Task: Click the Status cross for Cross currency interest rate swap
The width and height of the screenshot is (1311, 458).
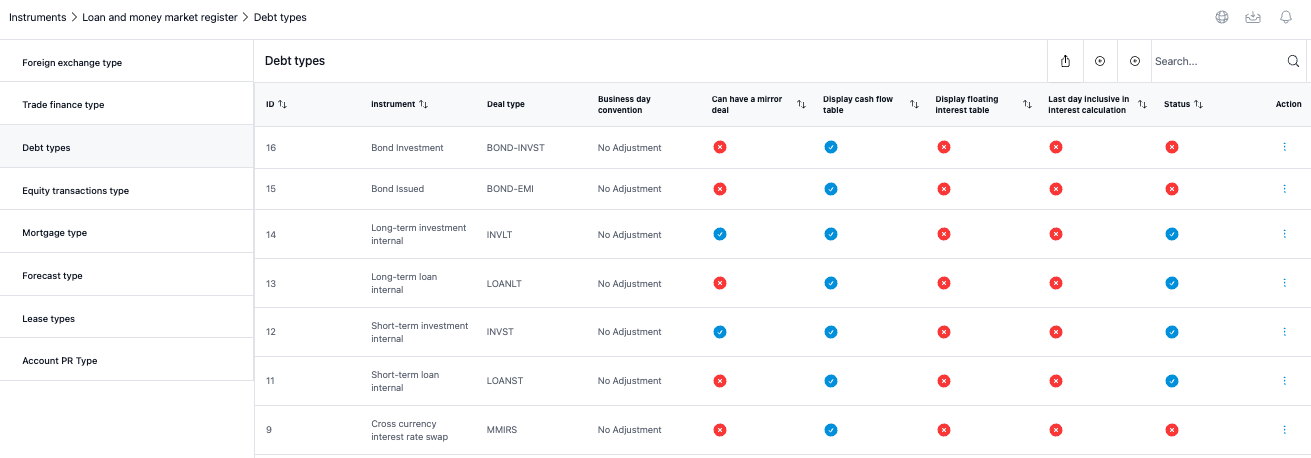Action: [1172, 430]
